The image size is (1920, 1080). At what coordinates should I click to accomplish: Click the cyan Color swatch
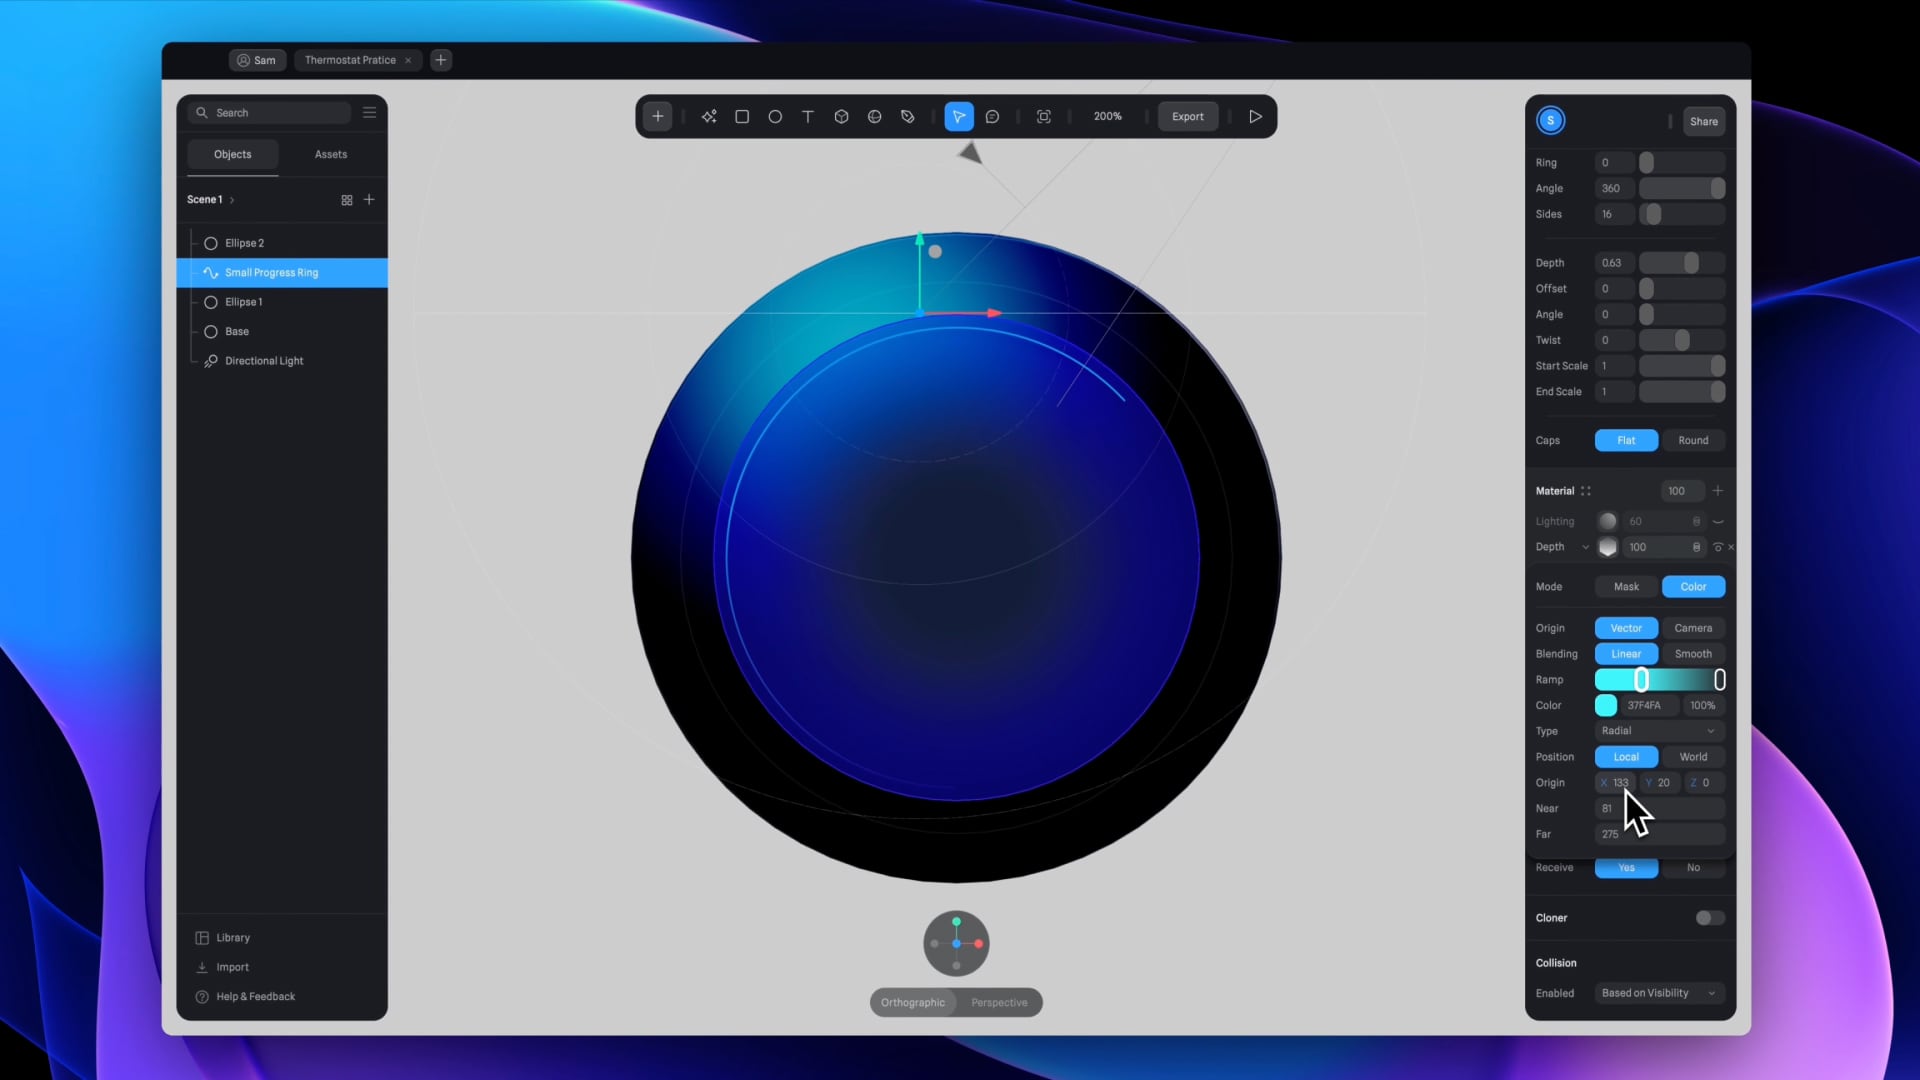(1606, 706)
